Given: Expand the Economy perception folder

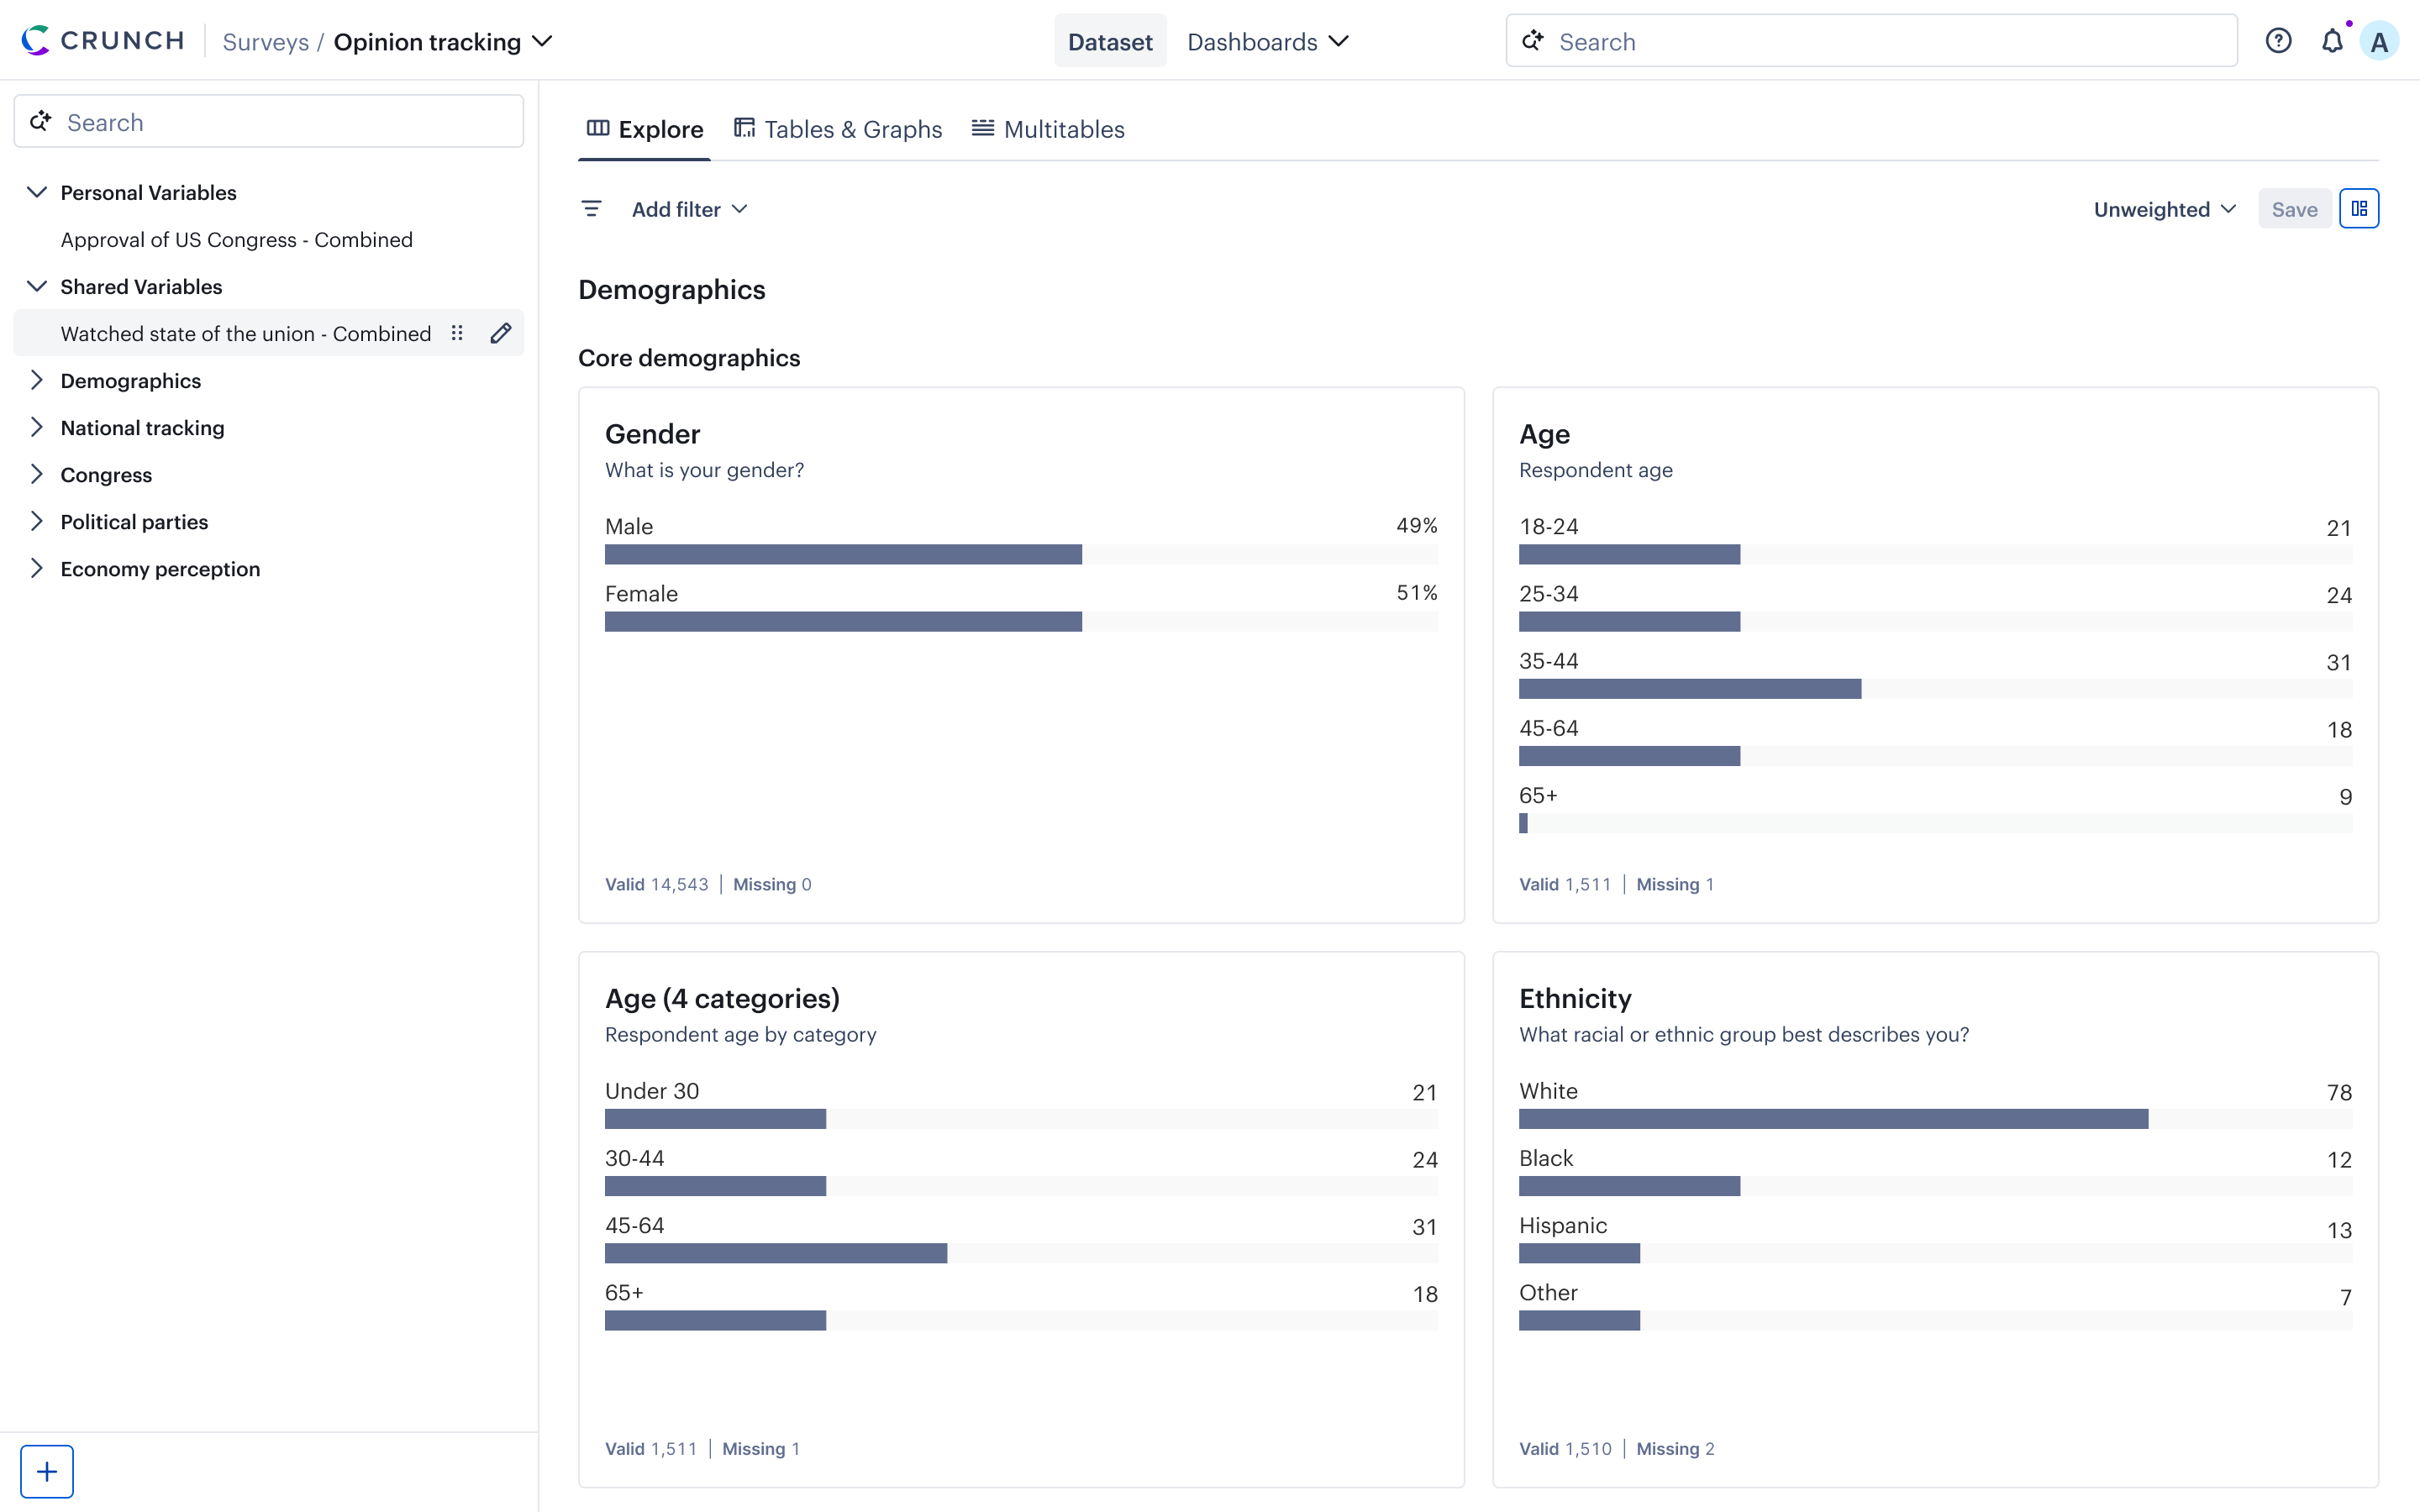Looking at the screenshot, I should (37, 568).
